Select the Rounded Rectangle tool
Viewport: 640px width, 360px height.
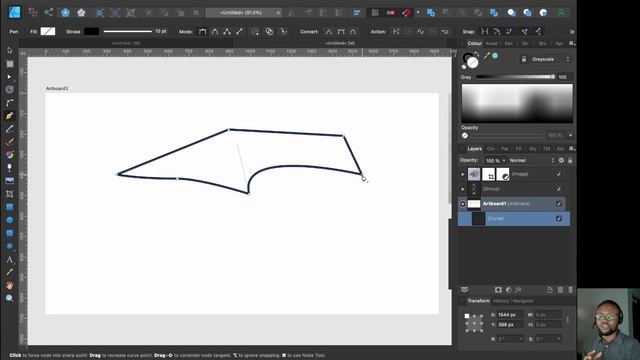(10, 233)
